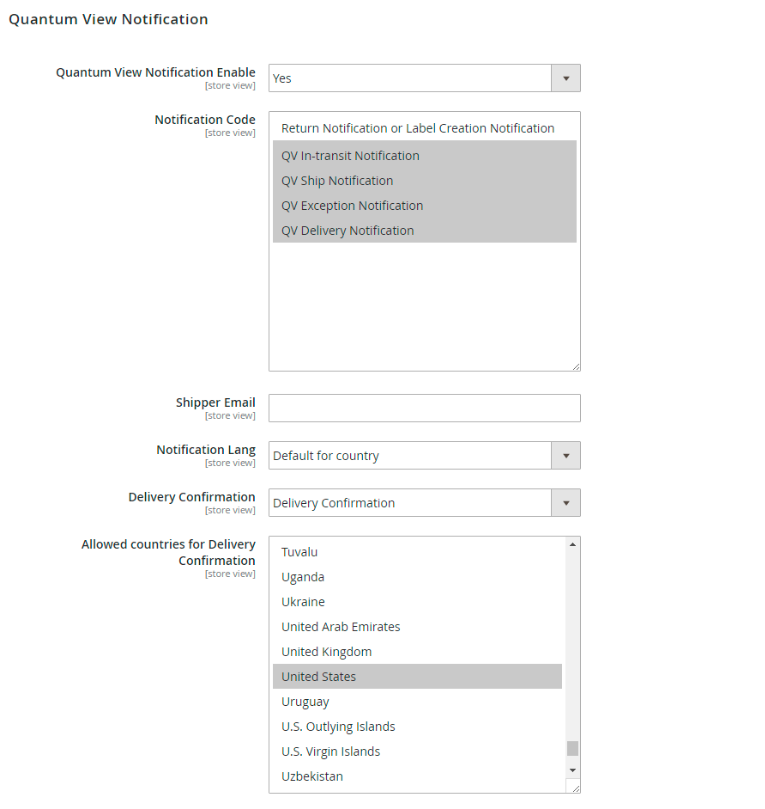Select U.S. Virgin Islands option

pos(330,752)
